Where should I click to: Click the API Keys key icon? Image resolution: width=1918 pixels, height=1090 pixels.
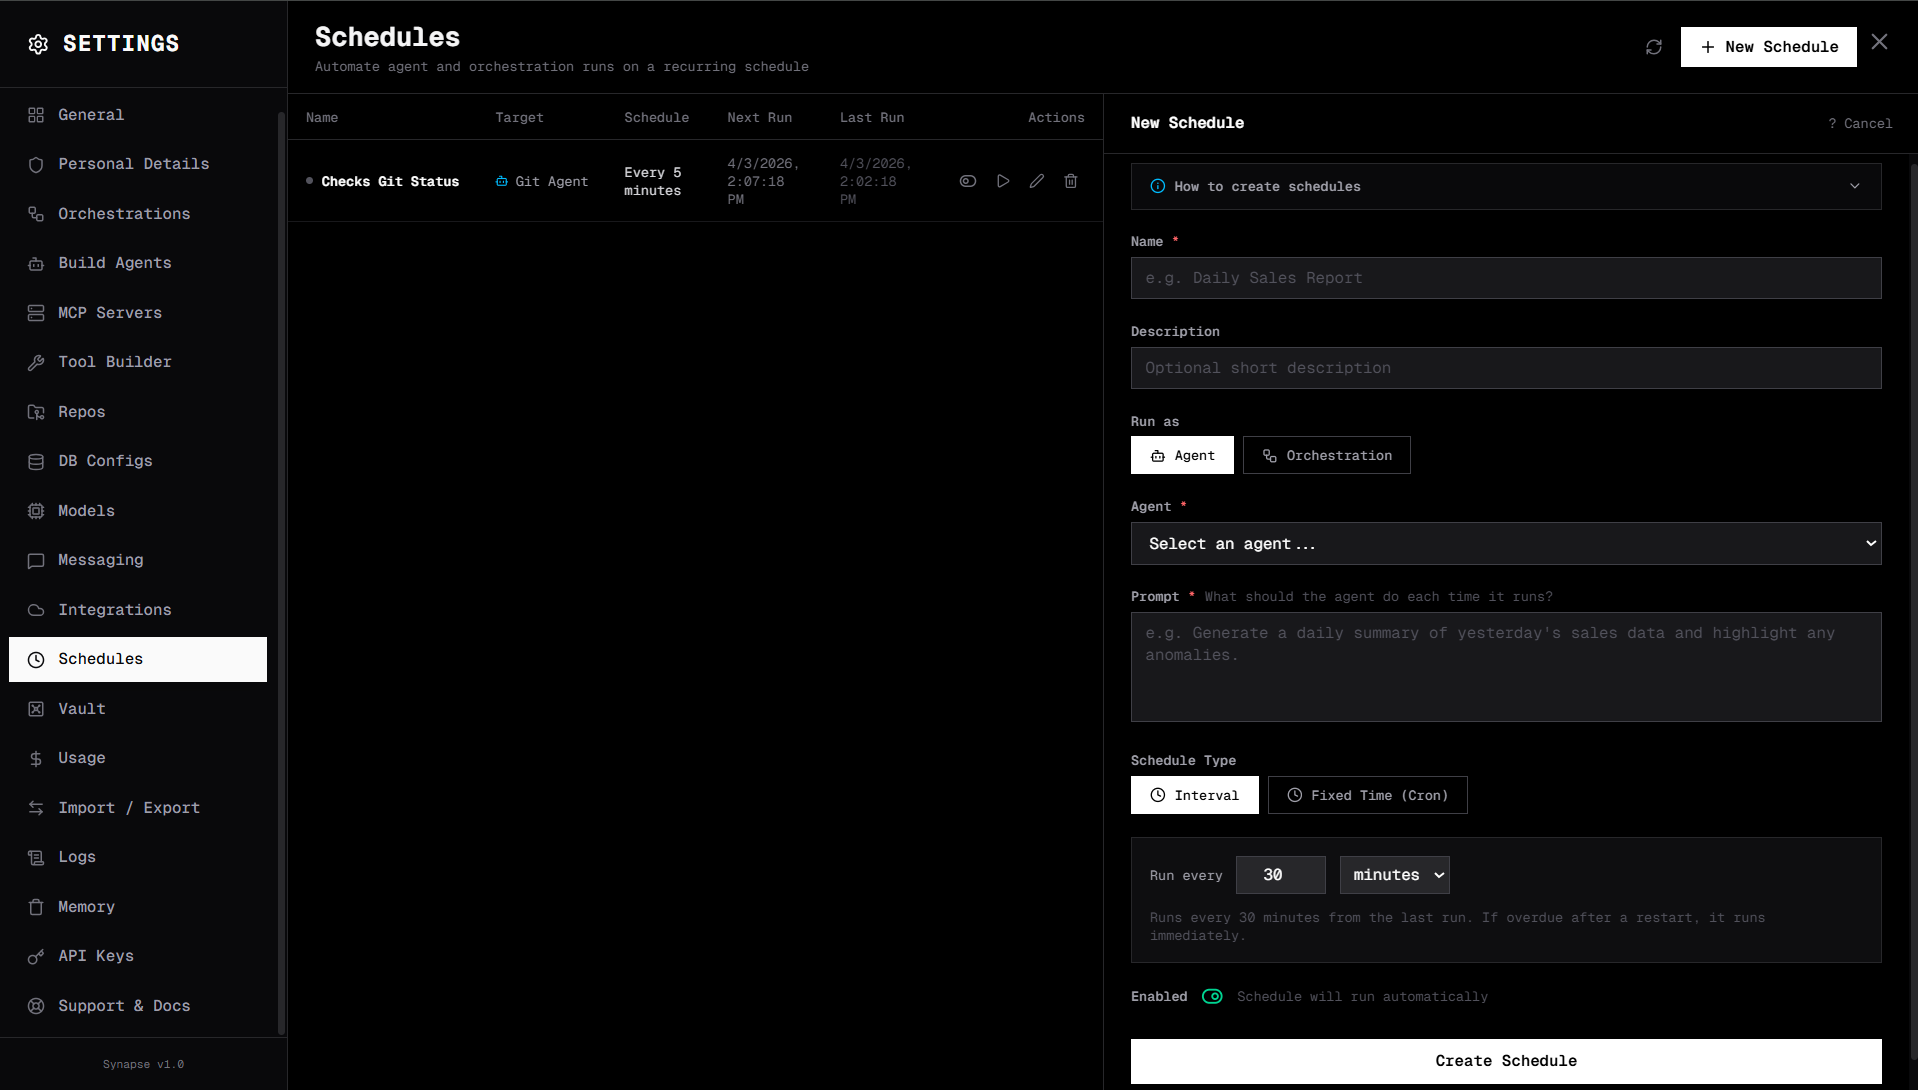point(36,957)
